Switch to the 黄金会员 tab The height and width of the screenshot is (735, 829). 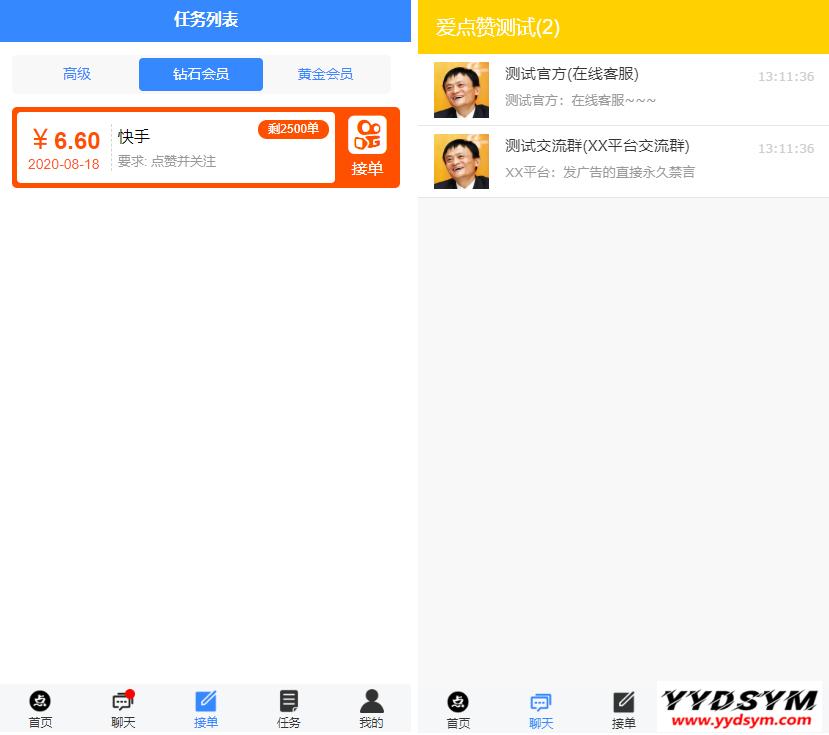coord(325,74)
